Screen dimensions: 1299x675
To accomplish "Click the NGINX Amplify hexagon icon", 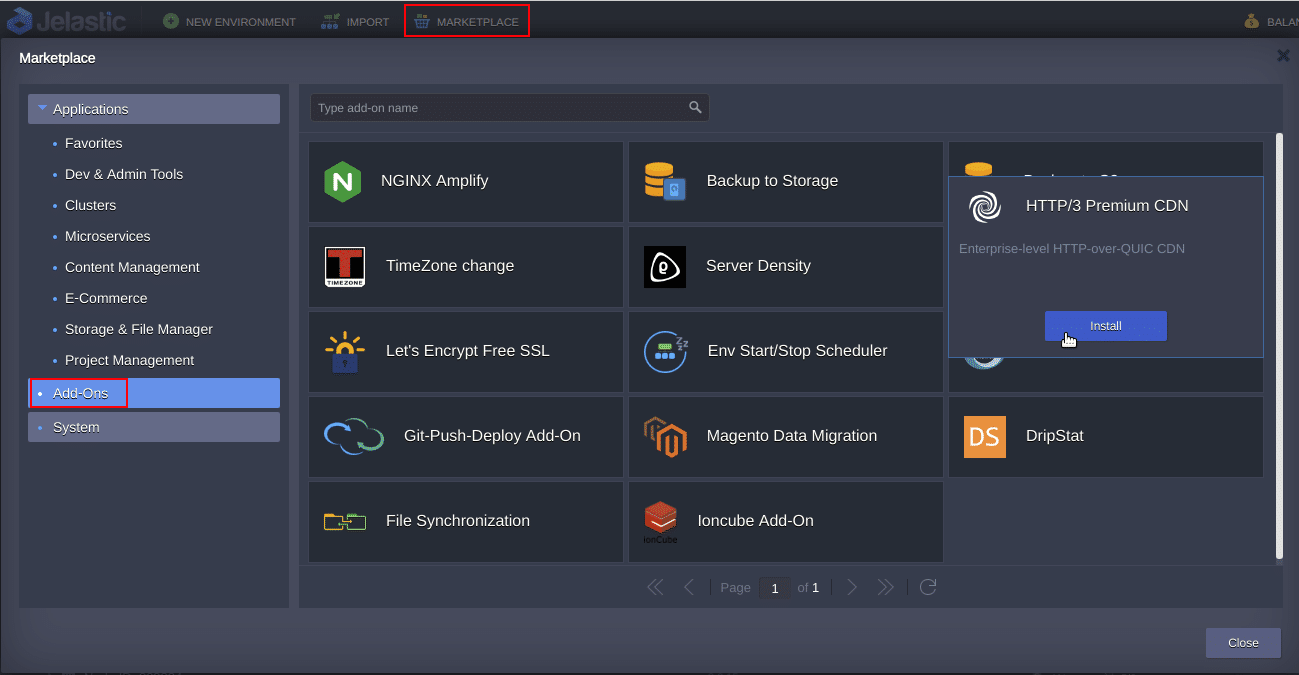I will (342, 182).
